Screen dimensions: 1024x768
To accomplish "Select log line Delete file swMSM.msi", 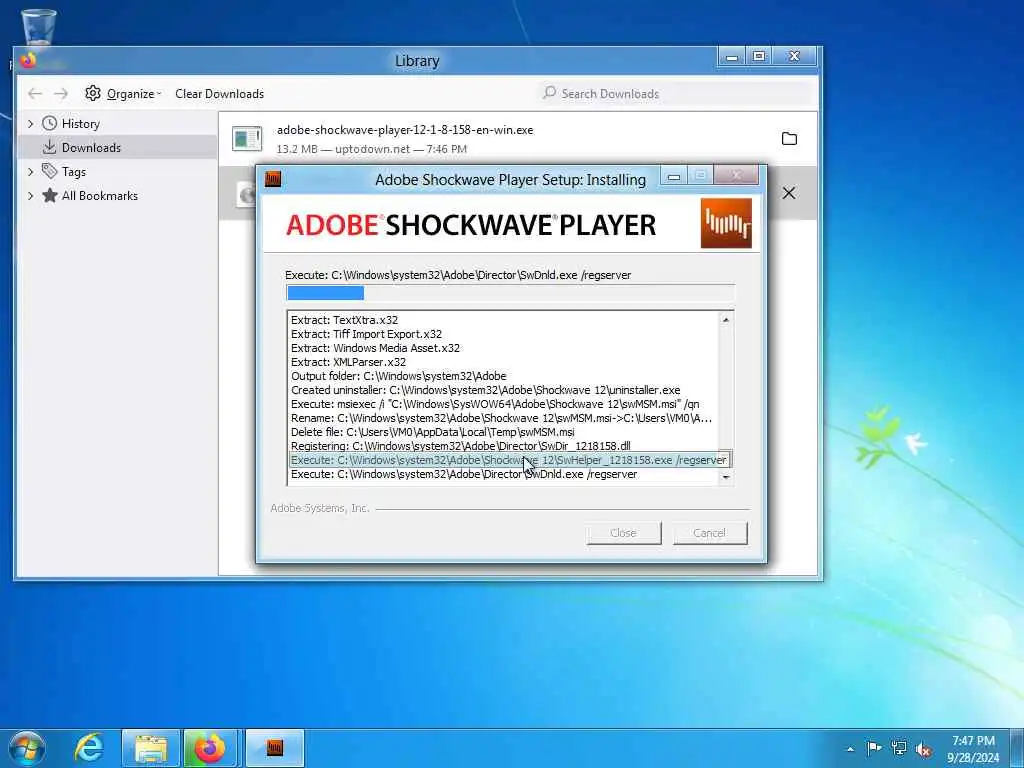I will click(x=432, y=432).
